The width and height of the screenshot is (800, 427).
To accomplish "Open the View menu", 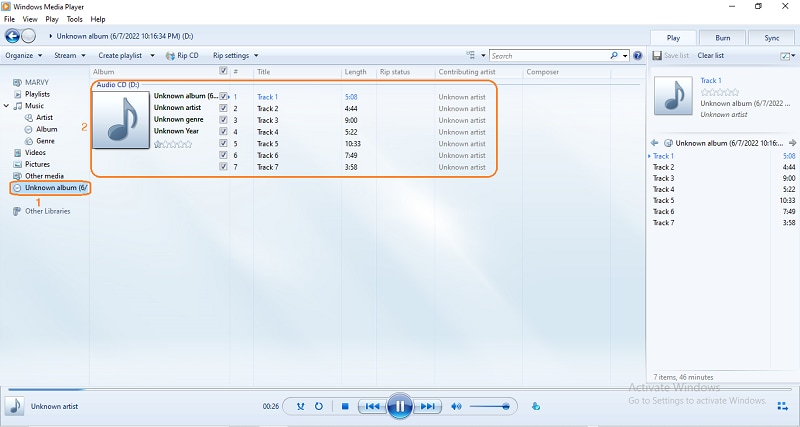I will [x=30, y=19].
